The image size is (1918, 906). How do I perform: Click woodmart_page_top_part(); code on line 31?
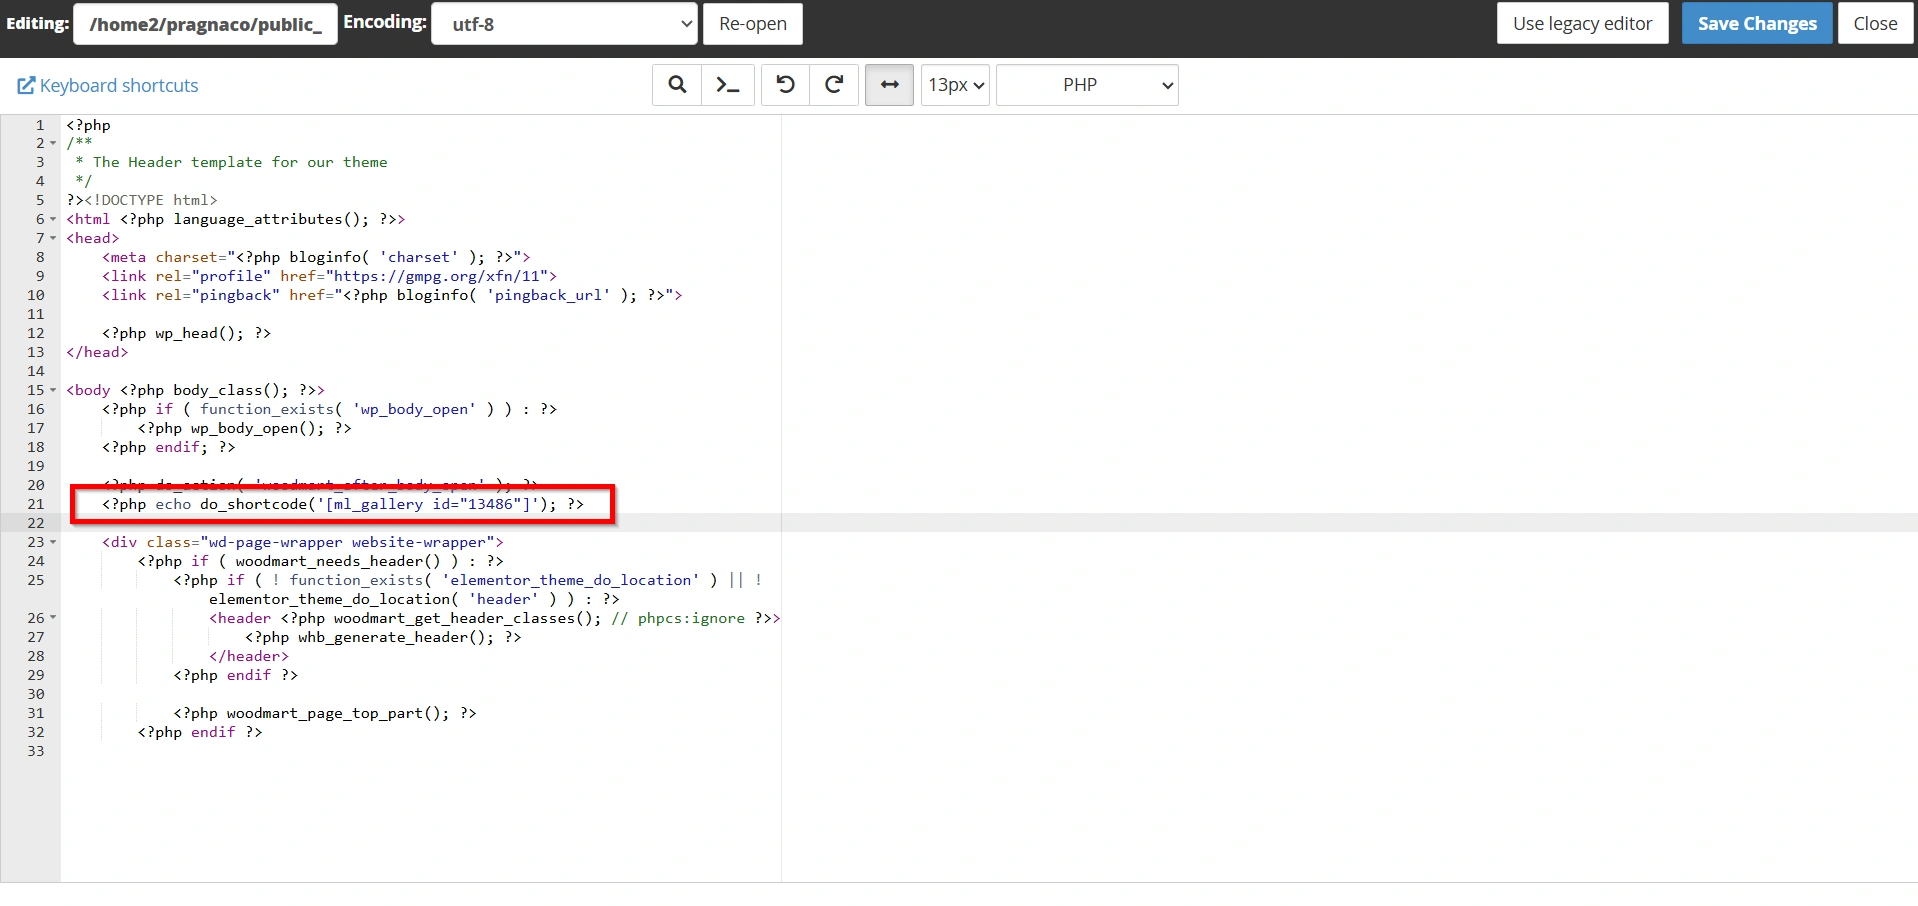click(x=338, y=713)
